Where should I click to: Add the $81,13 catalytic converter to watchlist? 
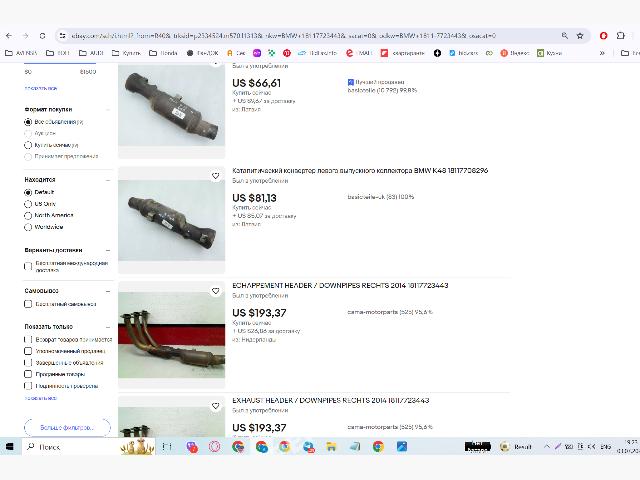(x=215, y=176)
